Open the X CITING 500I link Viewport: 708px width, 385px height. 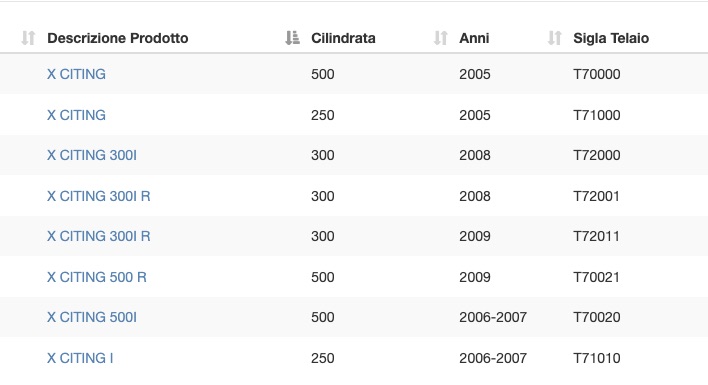(x=92, y=317)
